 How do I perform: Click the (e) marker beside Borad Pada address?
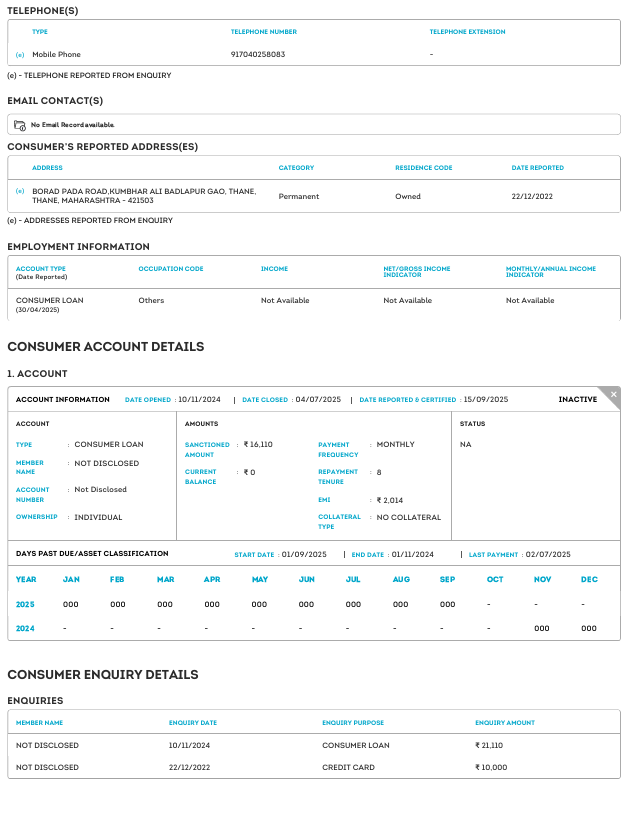click(20, 190)
